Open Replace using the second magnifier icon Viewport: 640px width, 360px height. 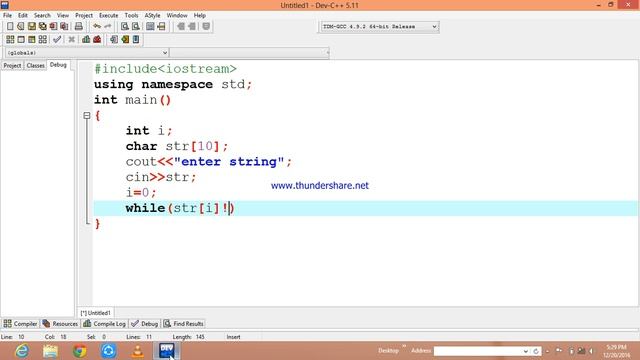point(136,27)
